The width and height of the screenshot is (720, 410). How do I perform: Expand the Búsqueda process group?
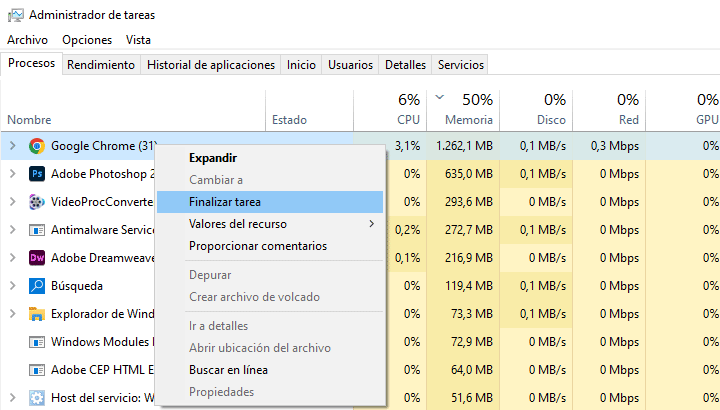[x=13, y=286]
